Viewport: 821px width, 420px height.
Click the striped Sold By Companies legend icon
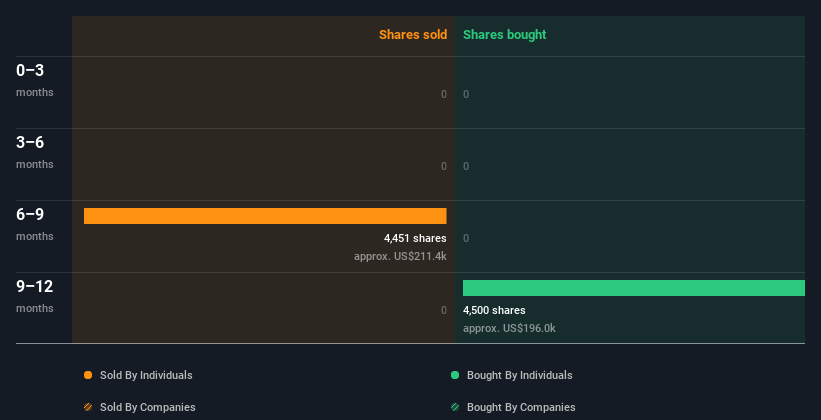coord(88,407)
